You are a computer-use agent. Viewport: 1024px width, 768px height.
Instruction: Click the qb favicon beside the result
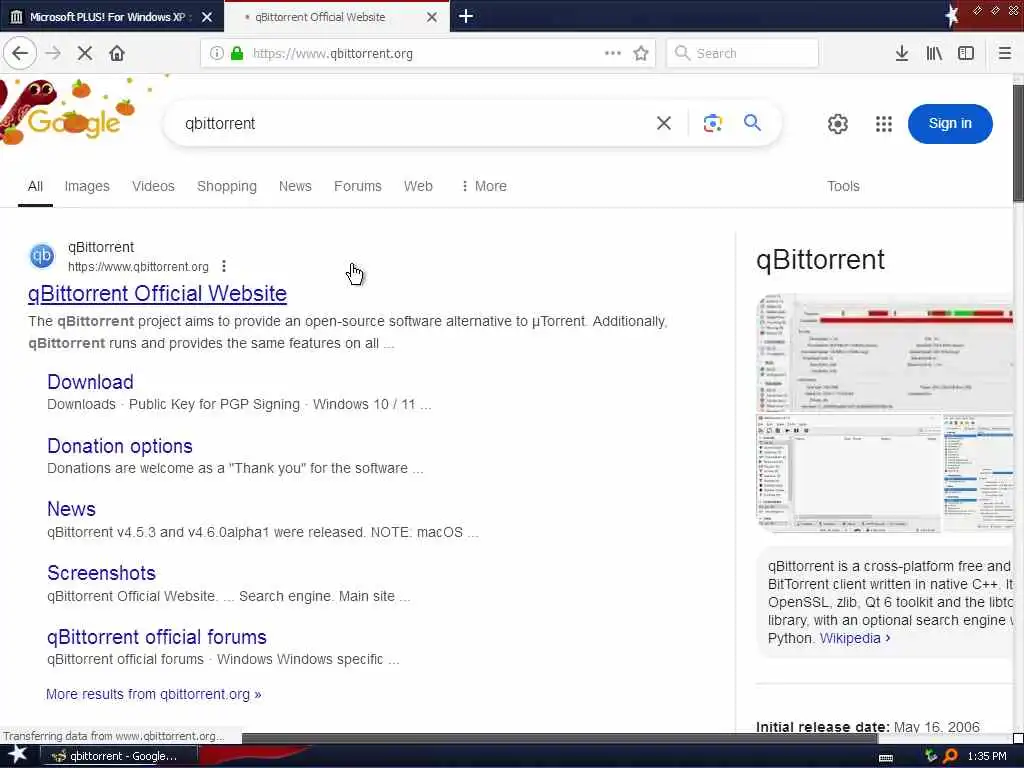click(42, 256)
